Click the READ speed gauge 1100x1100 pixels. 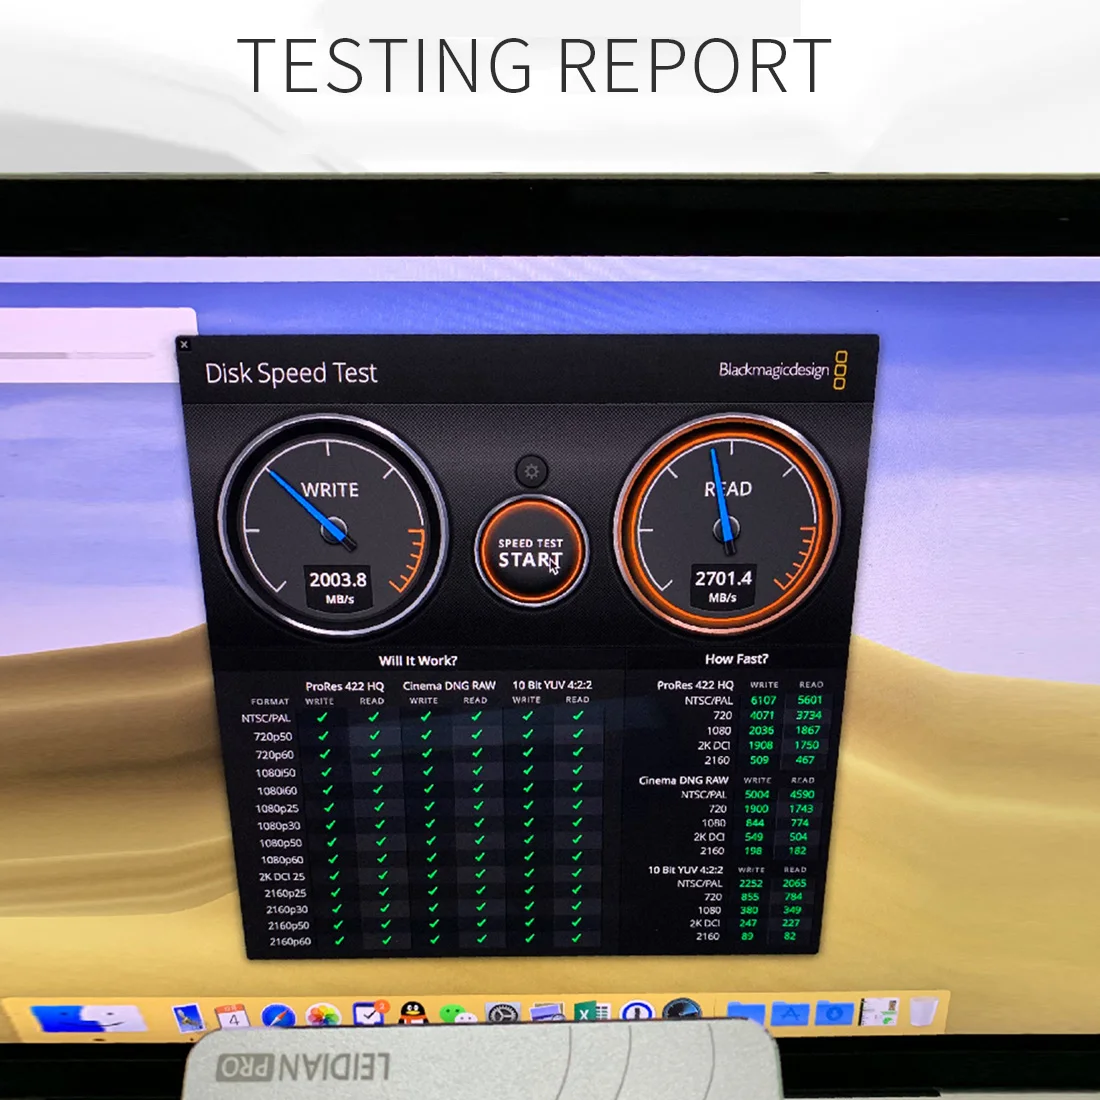727,524
